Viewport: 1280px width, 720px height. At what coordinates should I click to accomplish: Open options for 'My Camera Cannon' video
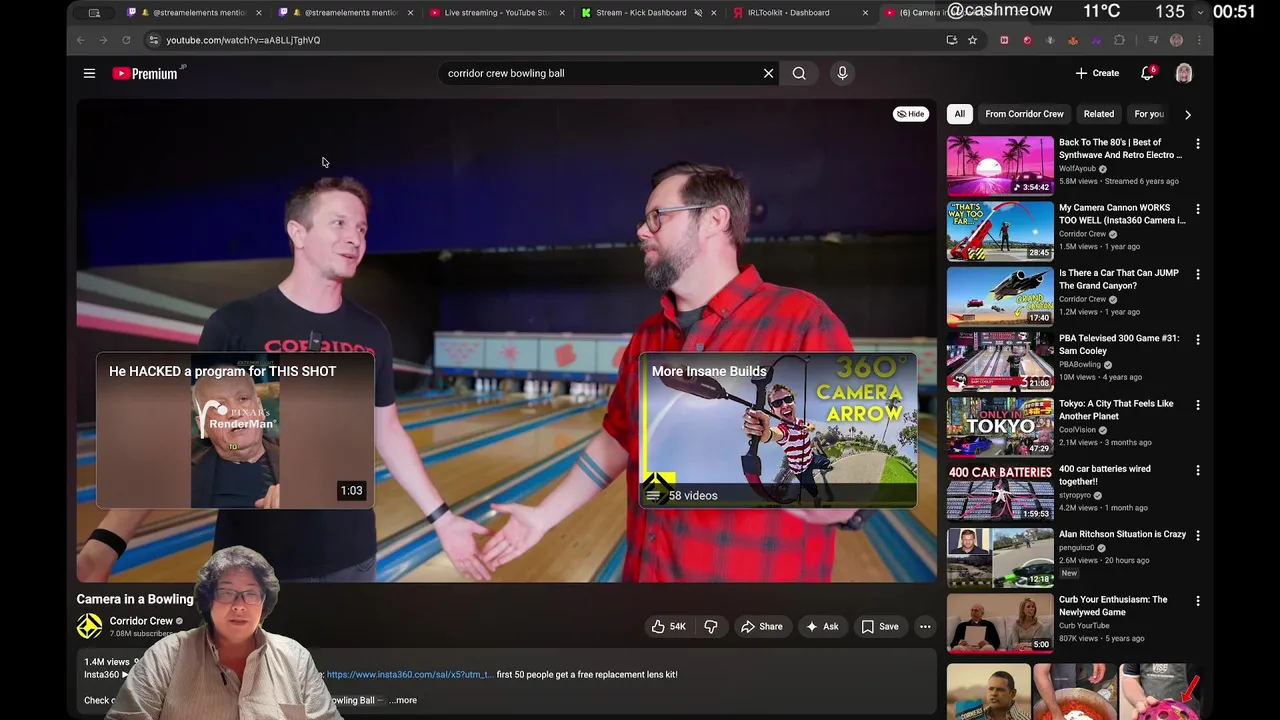1197,209
